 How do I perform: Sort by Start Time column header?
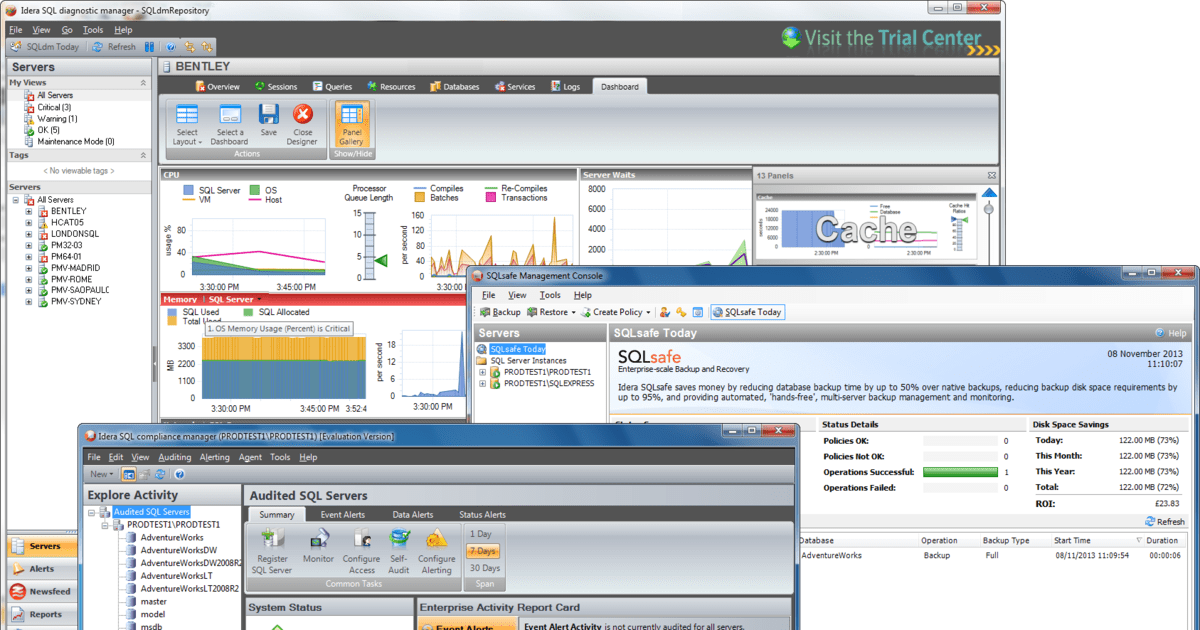(x=1072, y=540)
